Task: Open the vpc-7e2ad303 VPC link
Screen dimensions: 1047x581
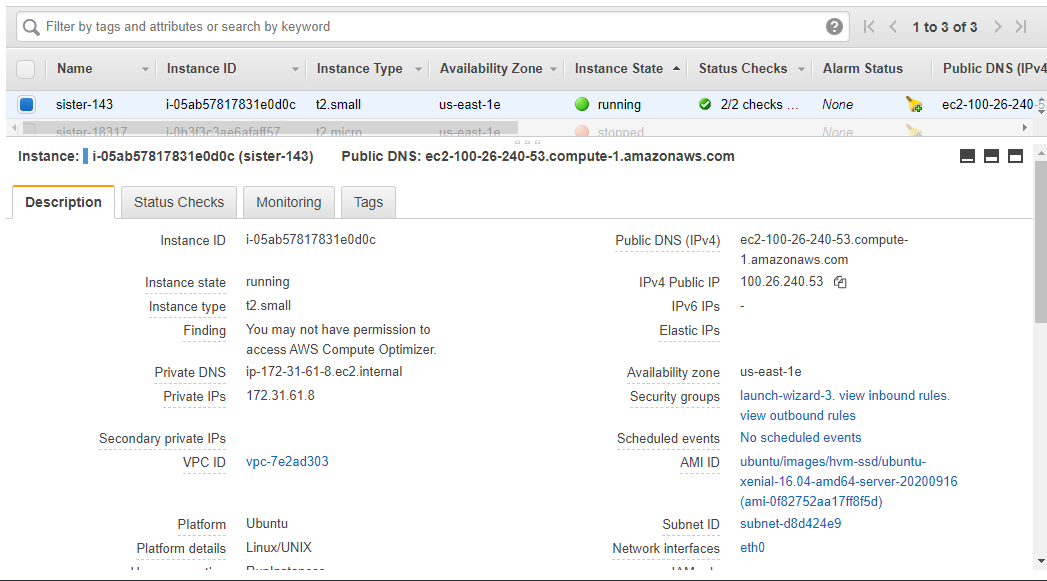Action: [287, 461]
